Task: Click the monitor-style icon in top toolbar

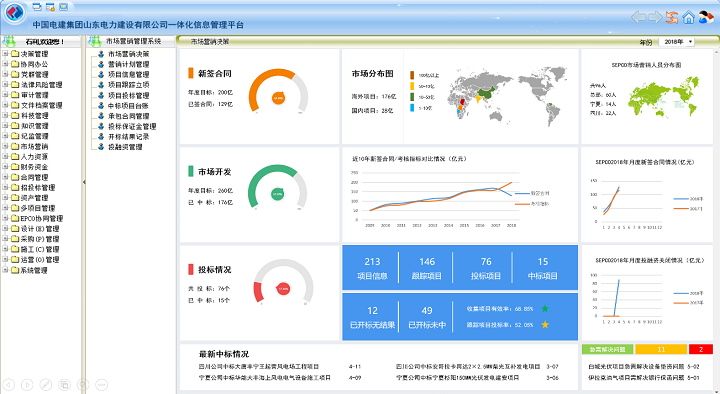Action: (64, 6)
